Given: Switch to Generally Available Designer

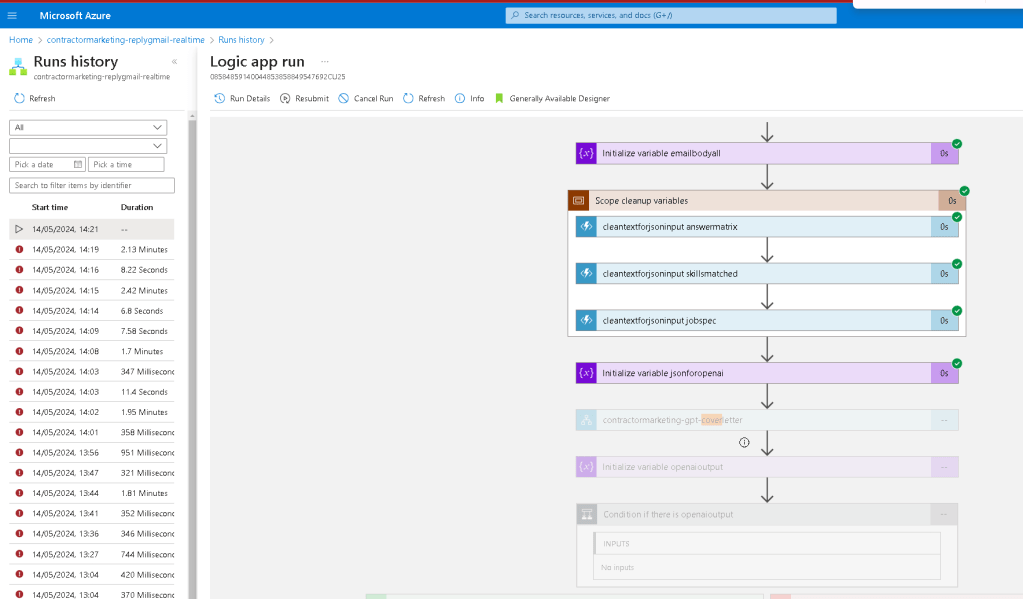Looking at the screenshot, I should [553, 99].
